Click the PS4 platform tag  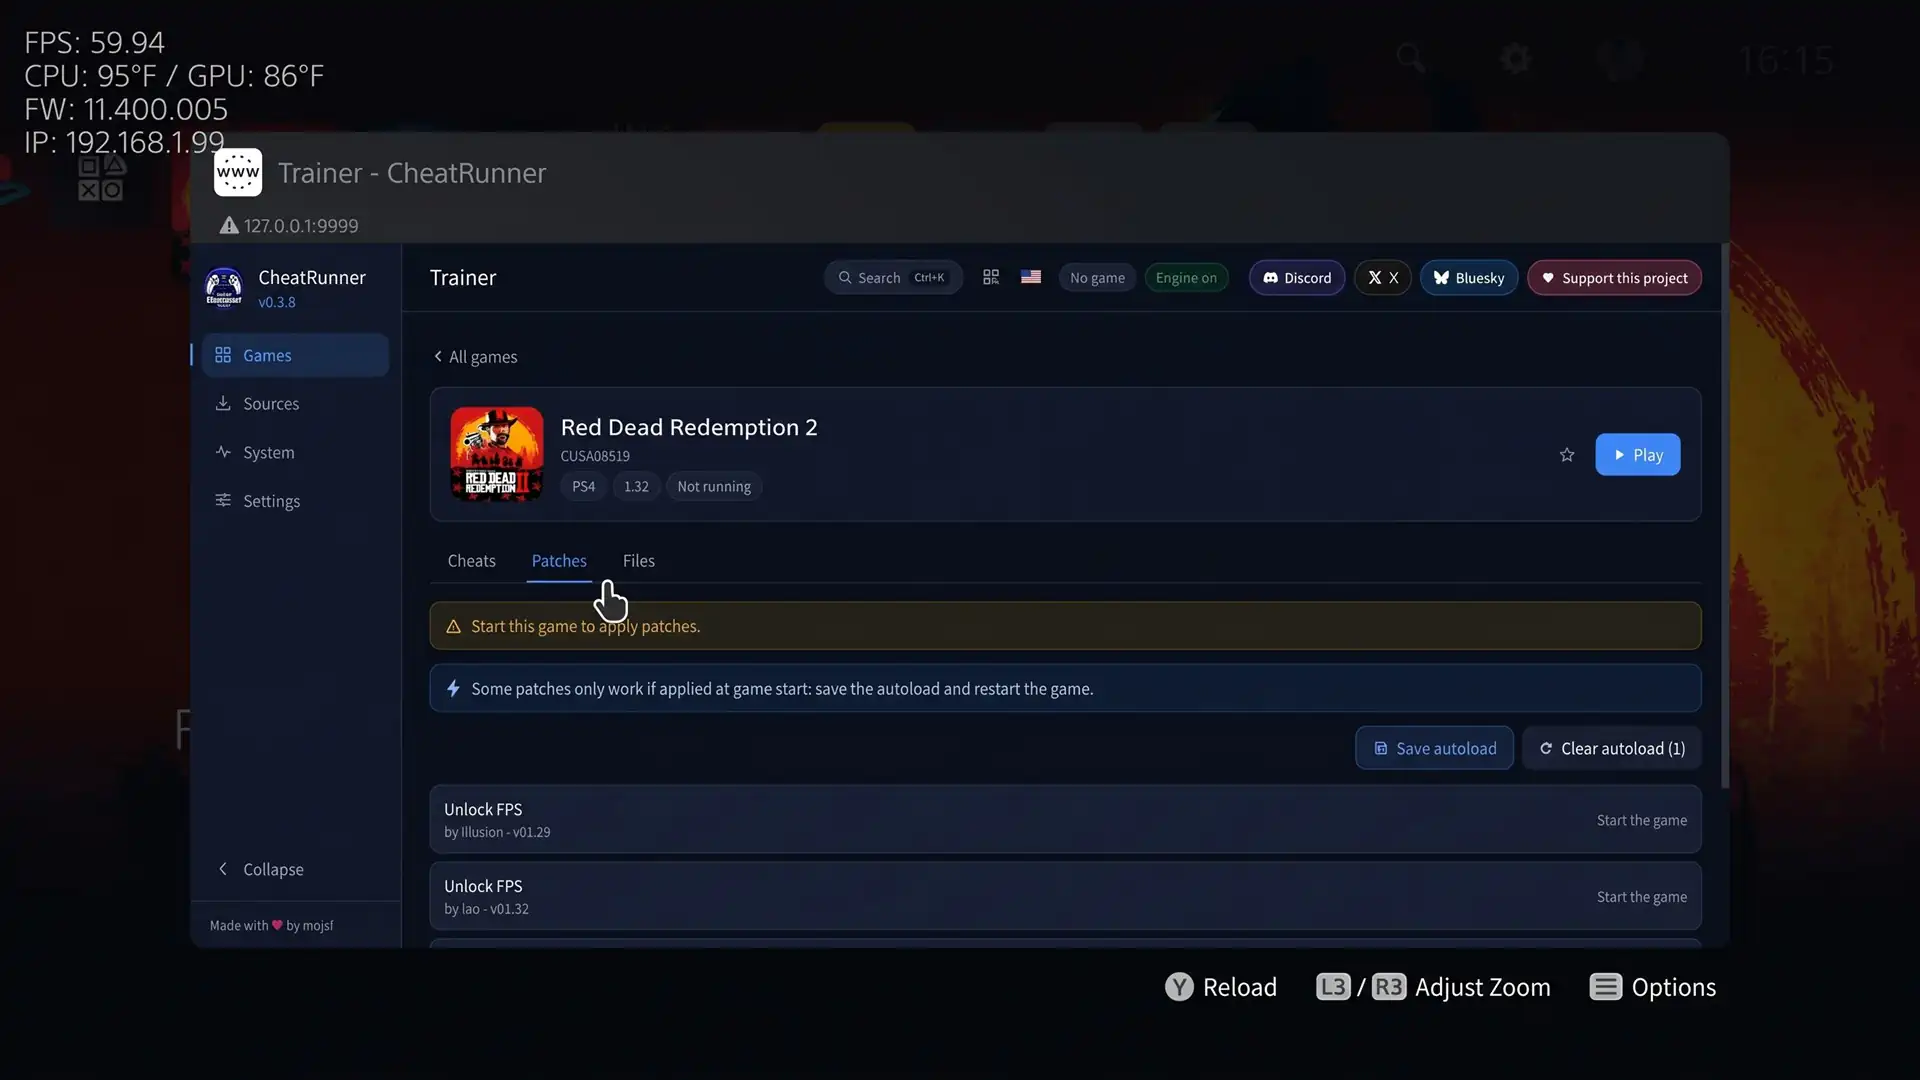tap(583, 487)
